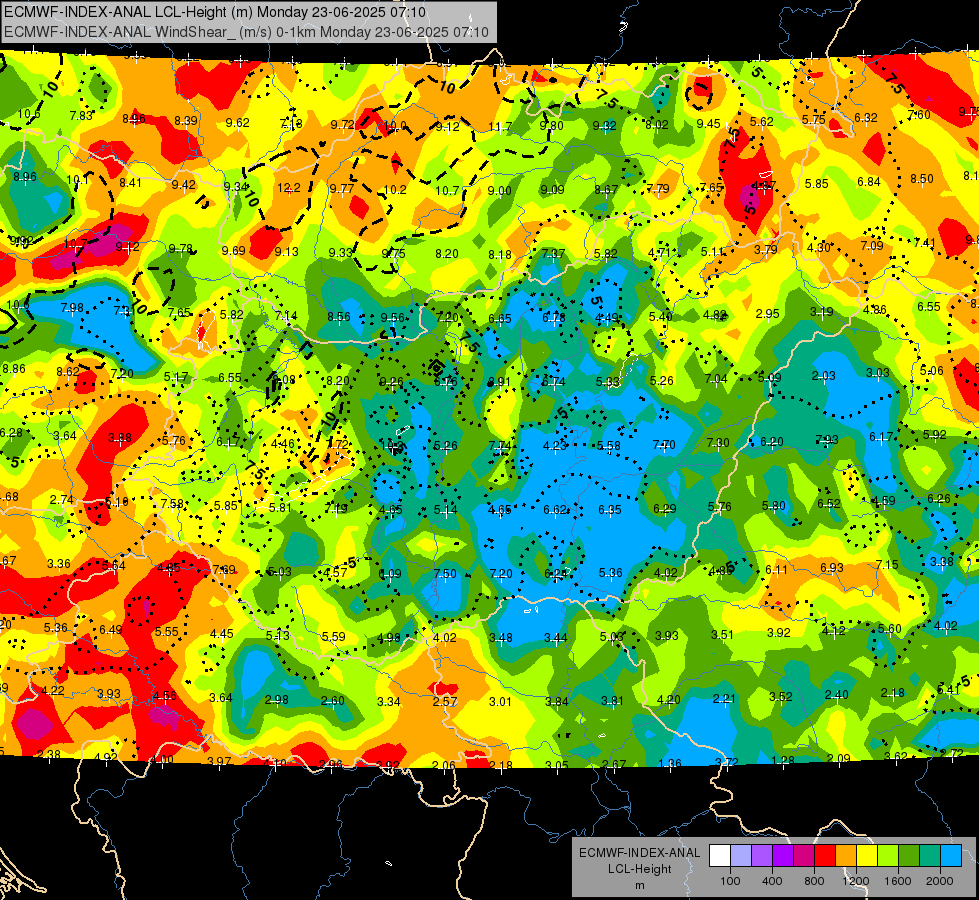This screenshot has width=979, height=900.
Task: Click the ECMWF-INDEX-ANAL text in the legend box
Action: [639, 853]
